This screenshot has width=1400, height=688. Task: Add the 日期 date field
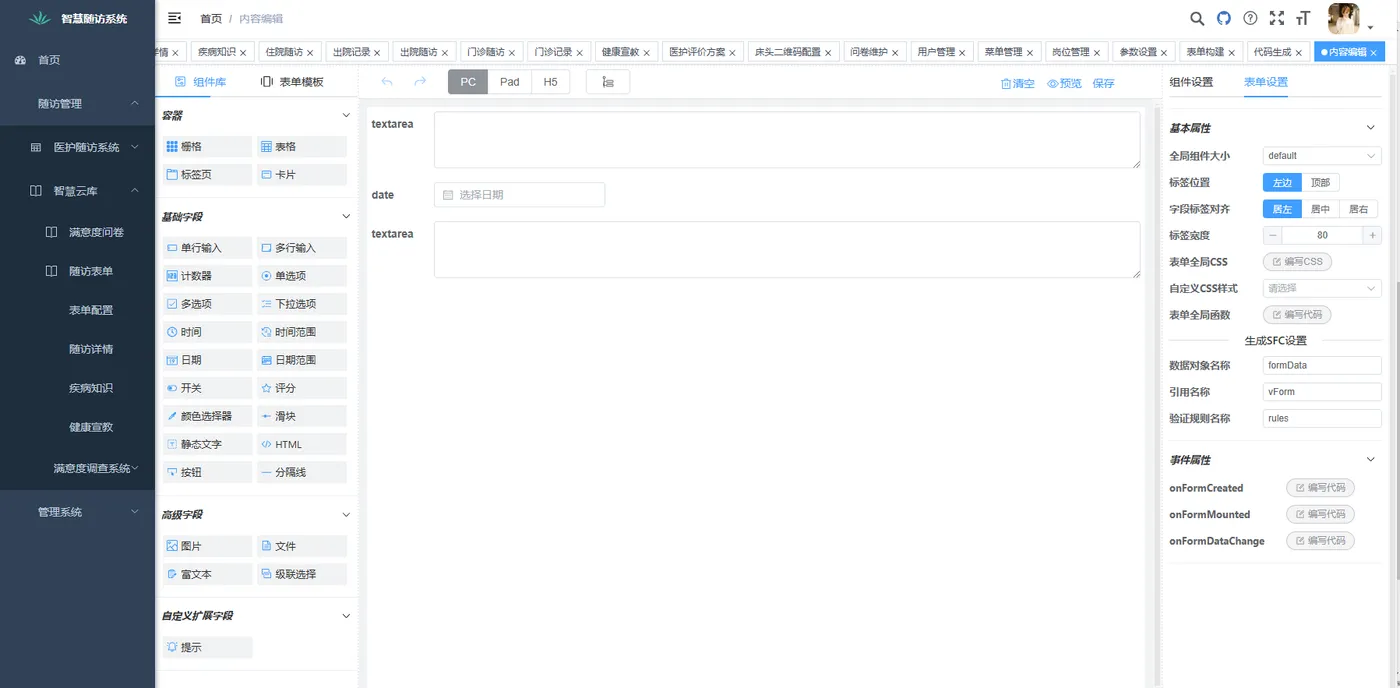tap(208, 360)
